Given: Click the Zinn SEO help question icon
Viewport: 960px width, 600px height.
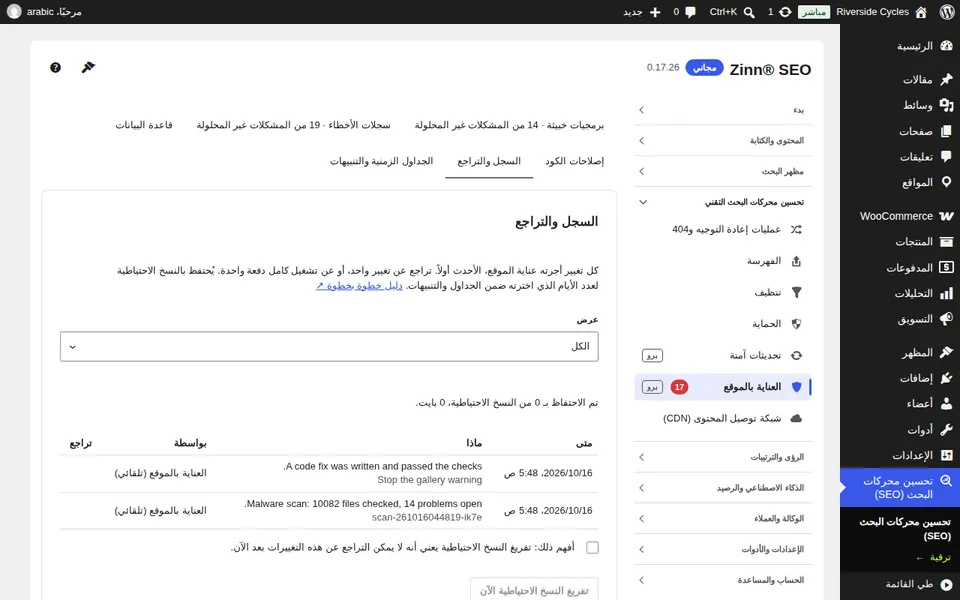Looking at the screenshot, I should (x=55, y=67).
